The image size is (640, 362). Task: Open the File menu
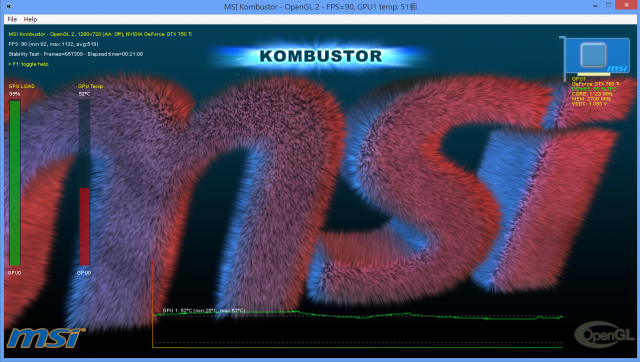[x=12, y=19]
